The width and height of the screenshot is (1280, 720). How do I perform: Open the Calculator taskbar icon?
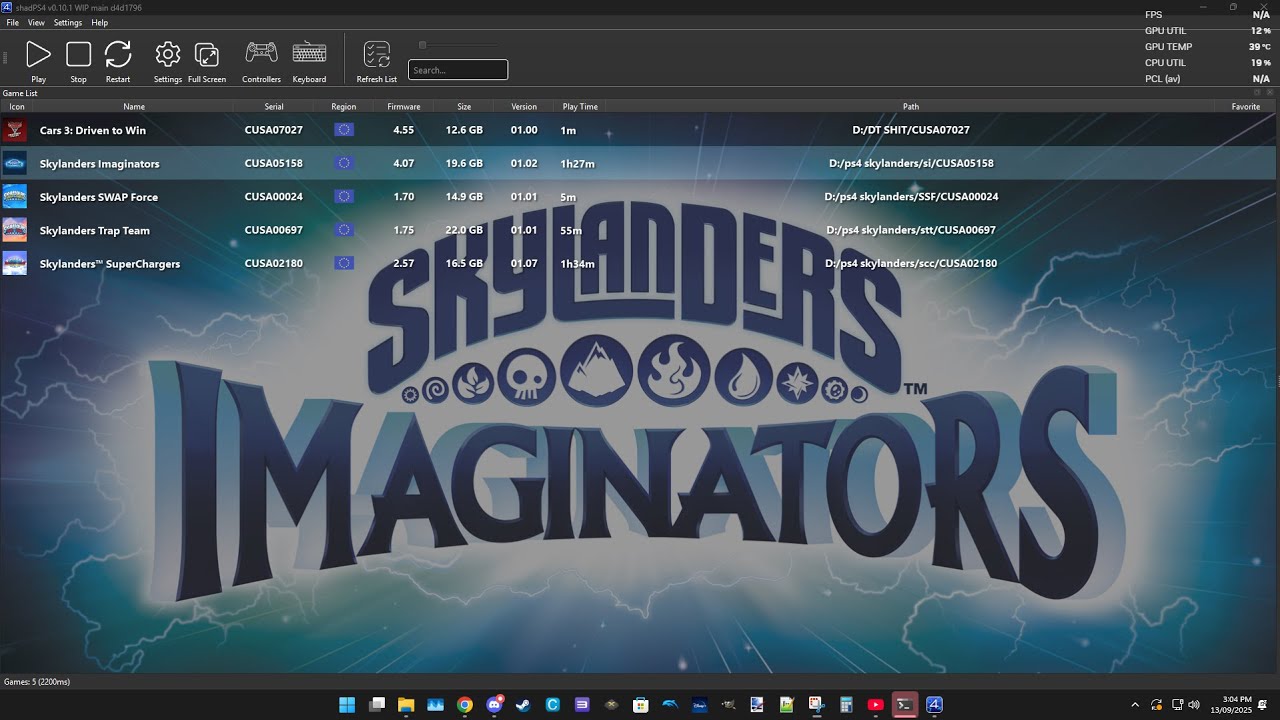point(846,705)
